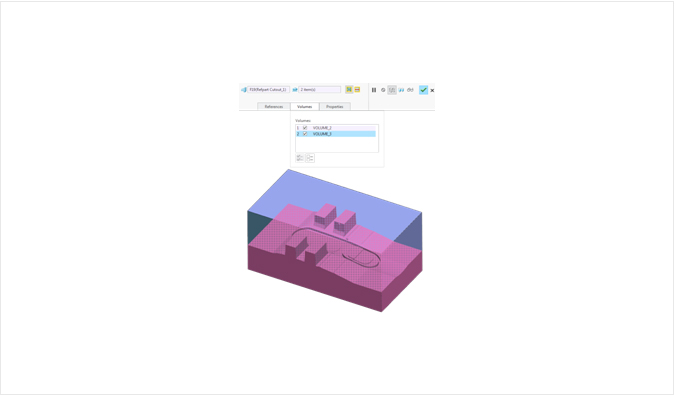This screenshot has height=395, width=675.
Task: Uncheck the VOLUME_2 checkbox
Action: 305,128
